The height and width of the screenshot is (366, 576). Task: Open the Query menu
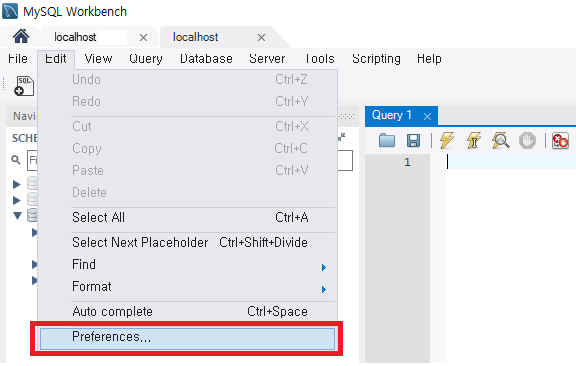click(146, 58)
